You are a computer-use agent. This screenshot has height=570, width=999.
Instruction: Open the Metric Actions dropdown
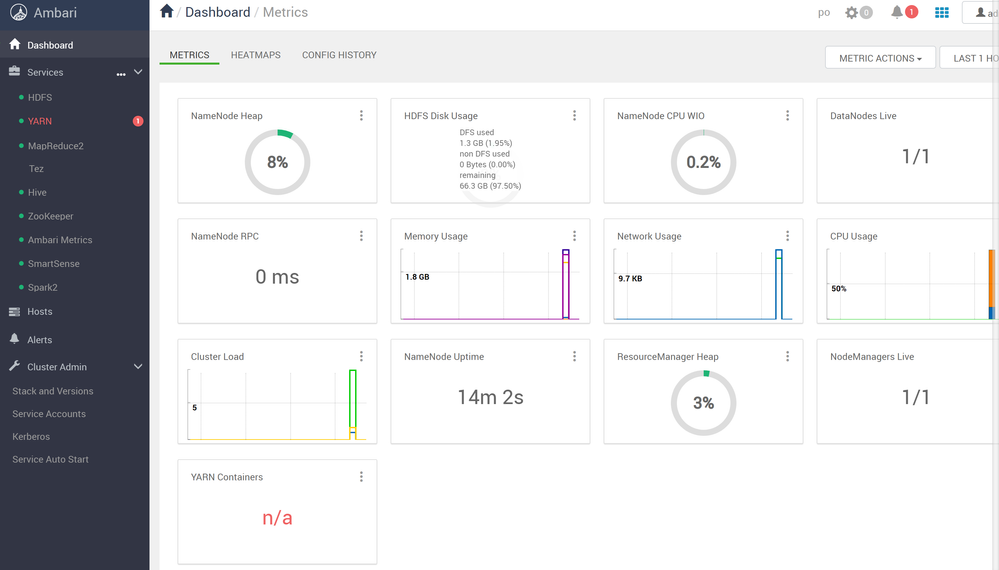click(x=880, y=58)
